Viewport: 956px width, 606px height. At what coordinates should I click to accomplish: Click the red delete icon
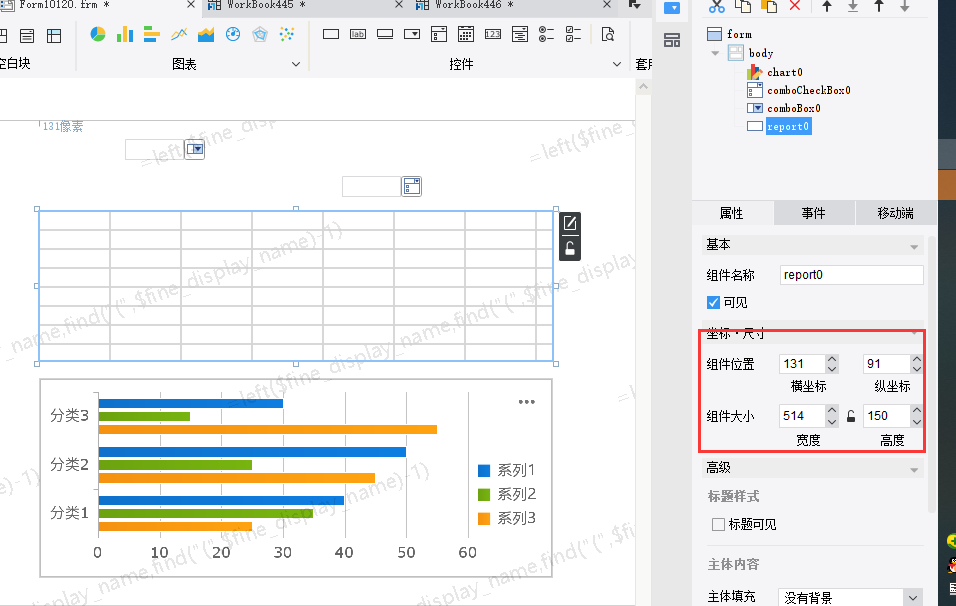tap(795, 6)
